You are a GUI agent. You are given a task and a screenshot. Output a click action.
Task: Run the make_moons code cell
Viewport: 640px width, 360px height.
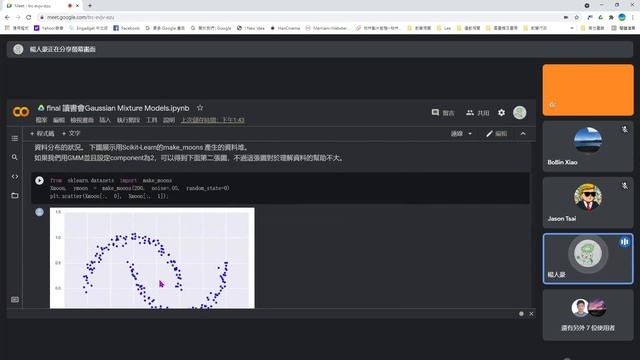[39, 180]
